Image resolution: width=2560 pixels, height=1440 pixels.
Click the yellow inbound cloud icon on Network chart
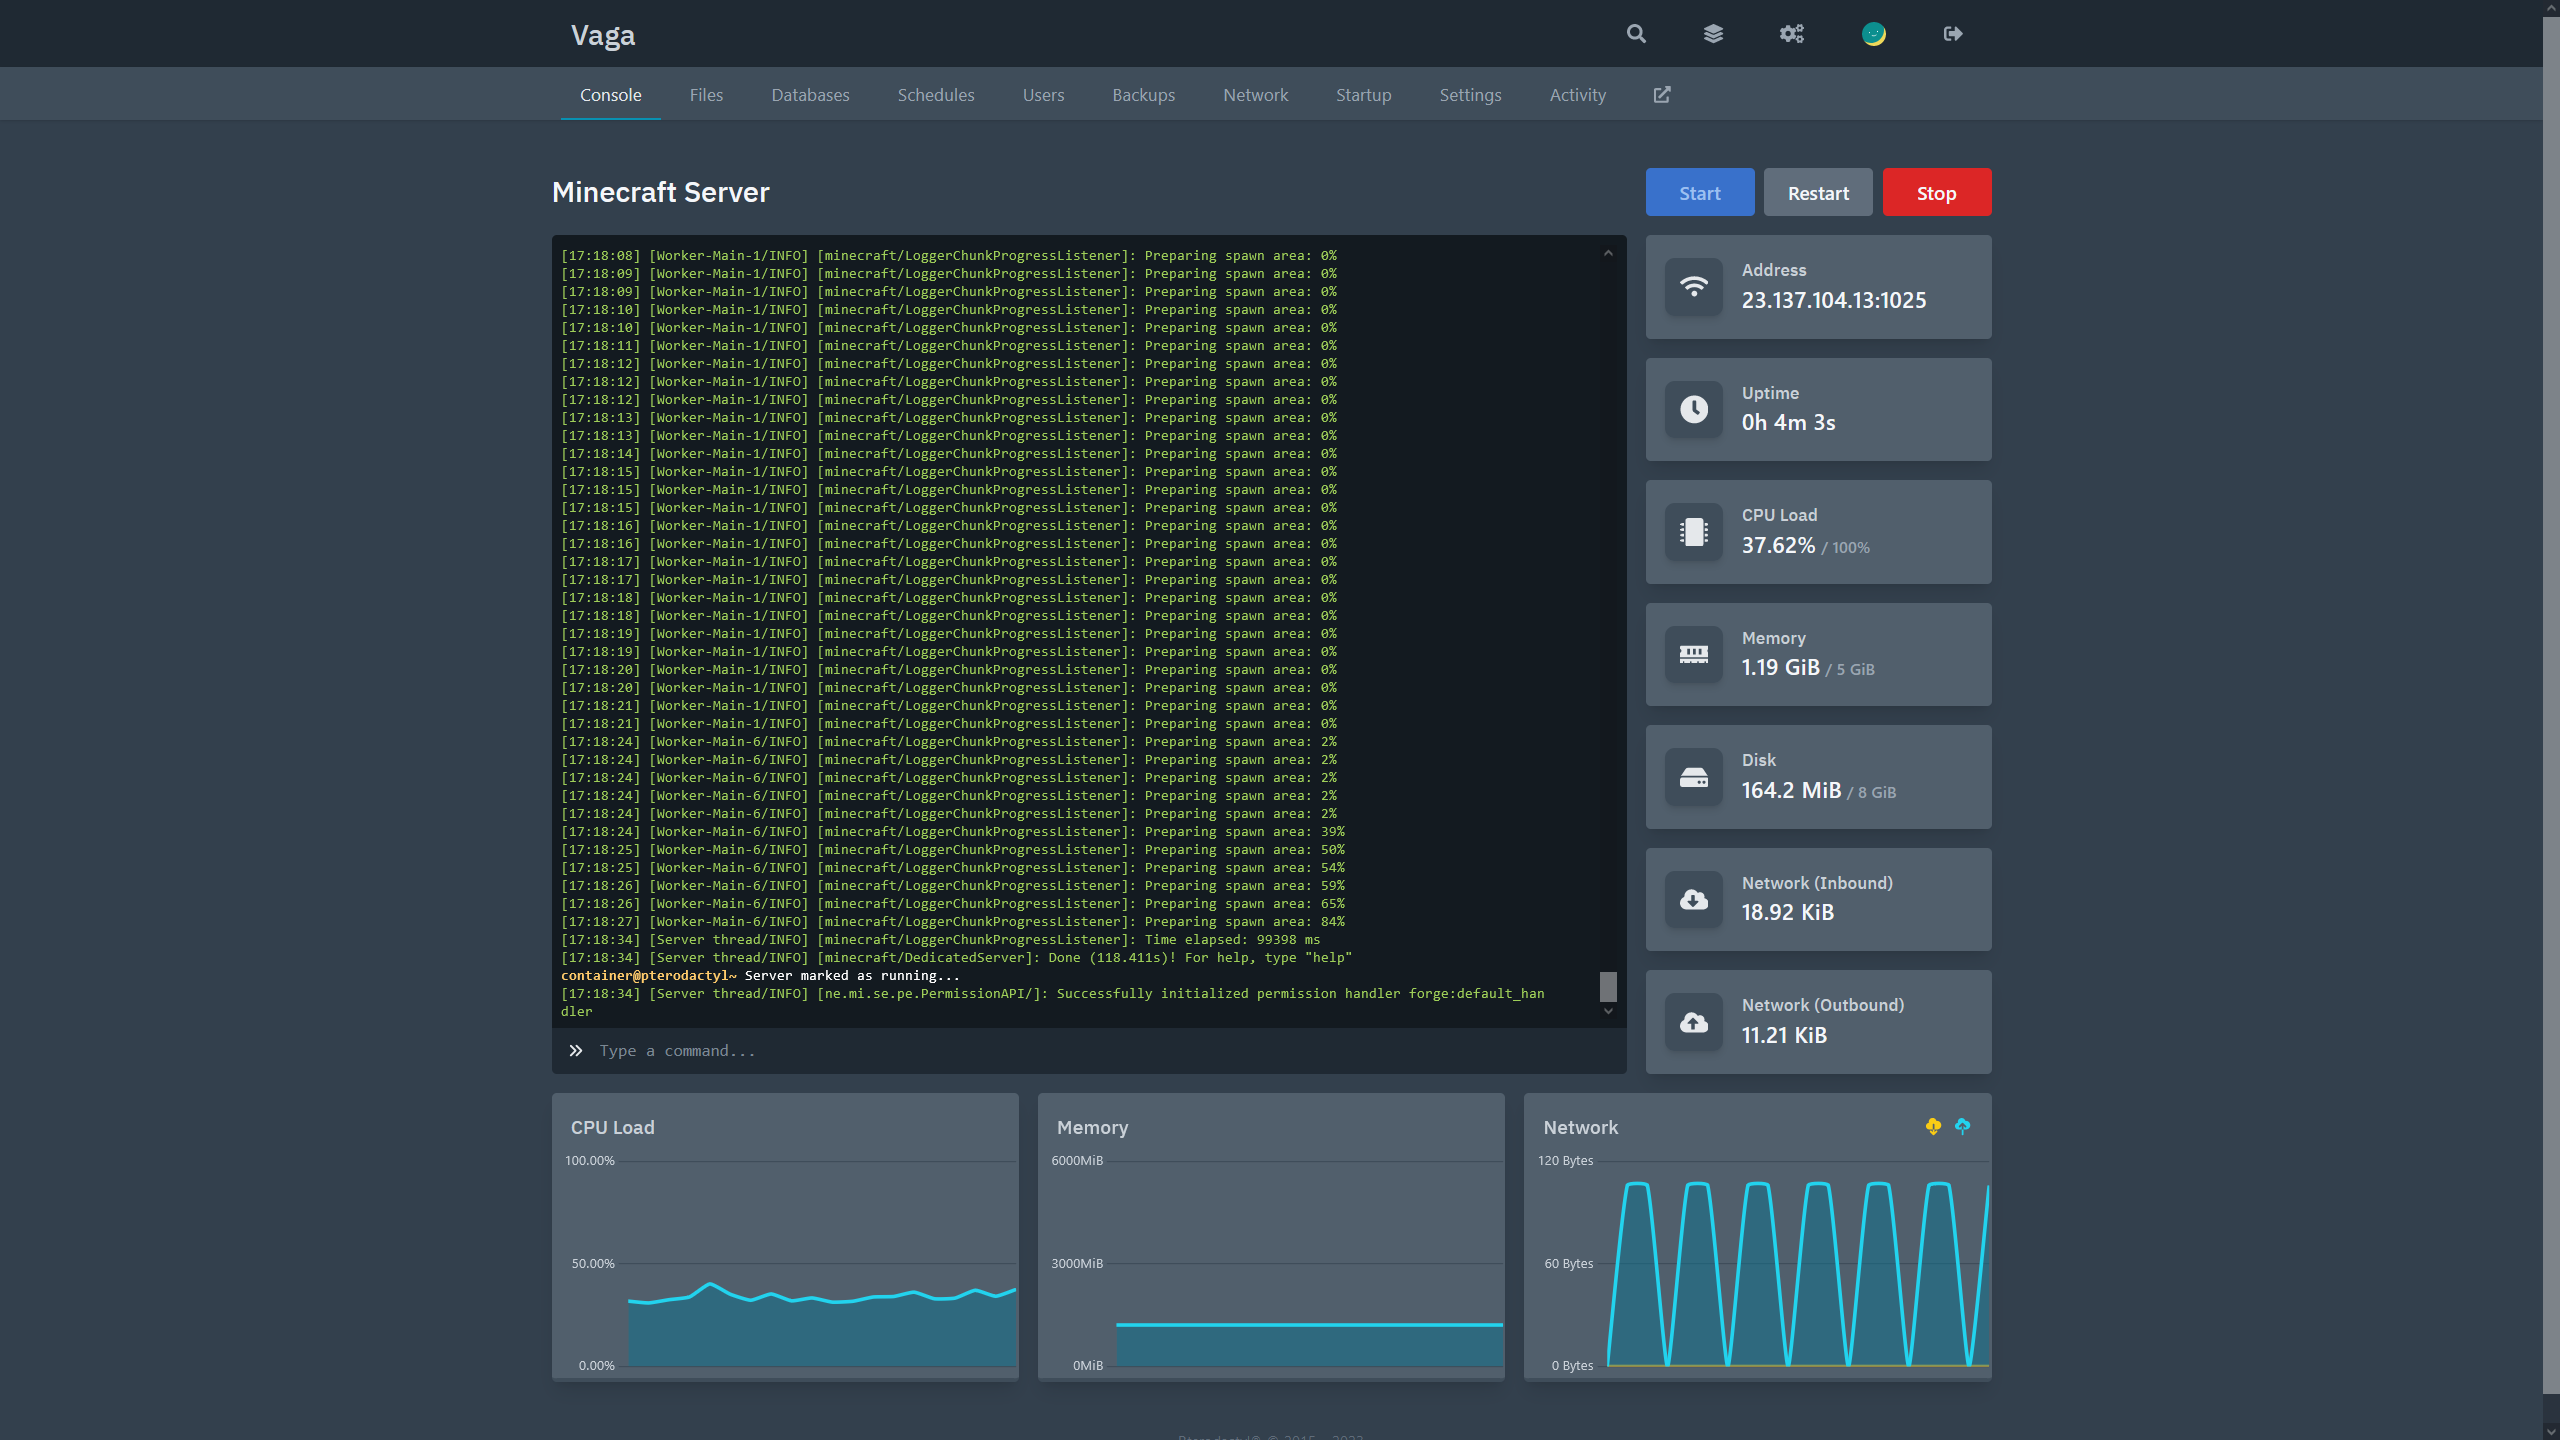click(x=1933, y=1127)
